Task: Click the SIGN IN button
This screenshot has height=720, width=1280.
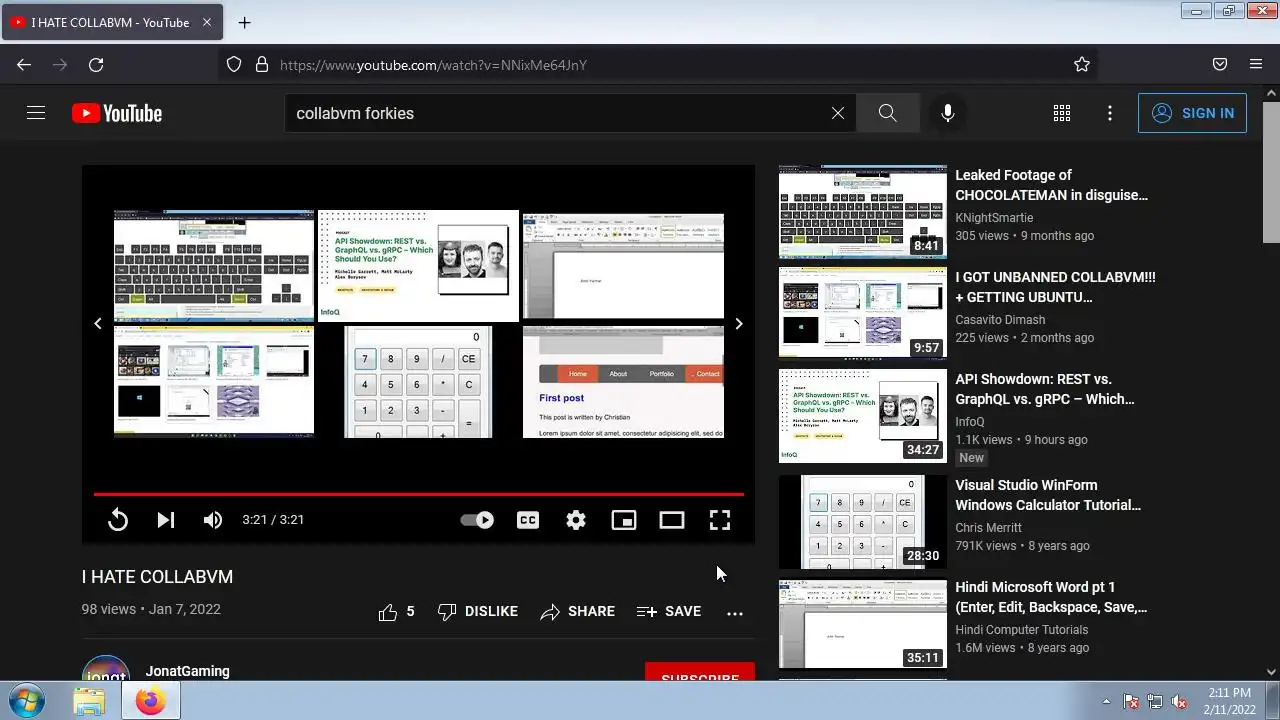Action: [1193, 113]
